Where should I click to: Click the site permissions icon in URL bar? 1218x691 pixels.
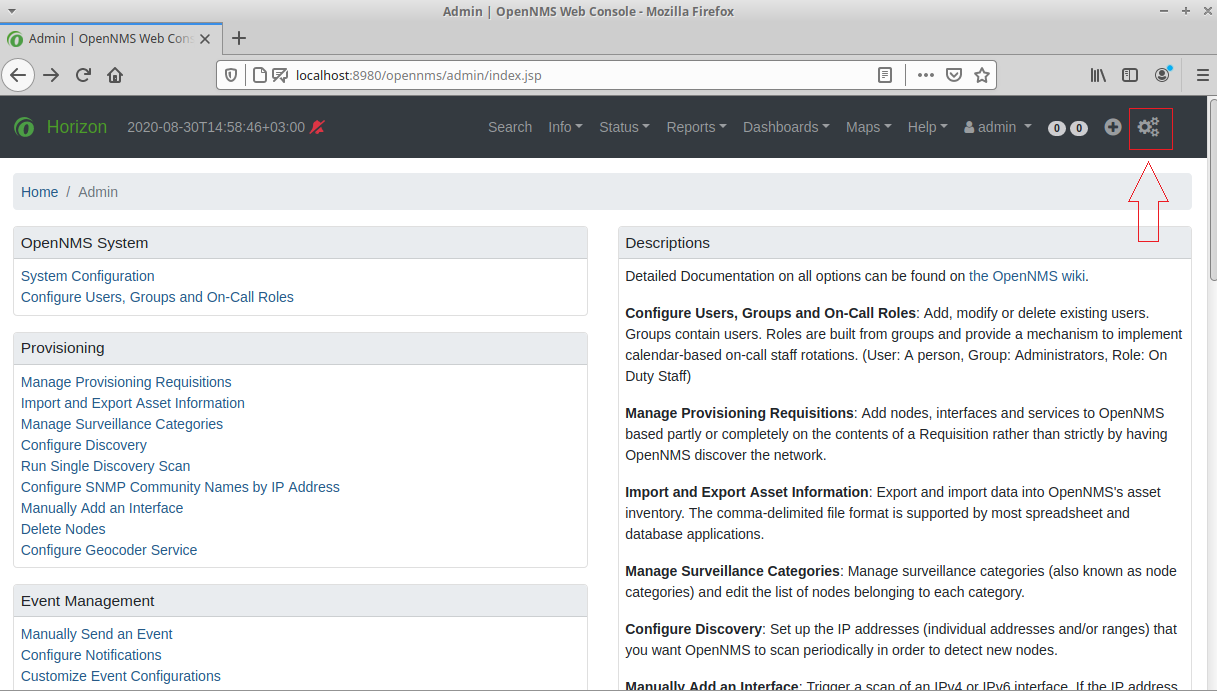pyautogui.click(x=279, y=75)
